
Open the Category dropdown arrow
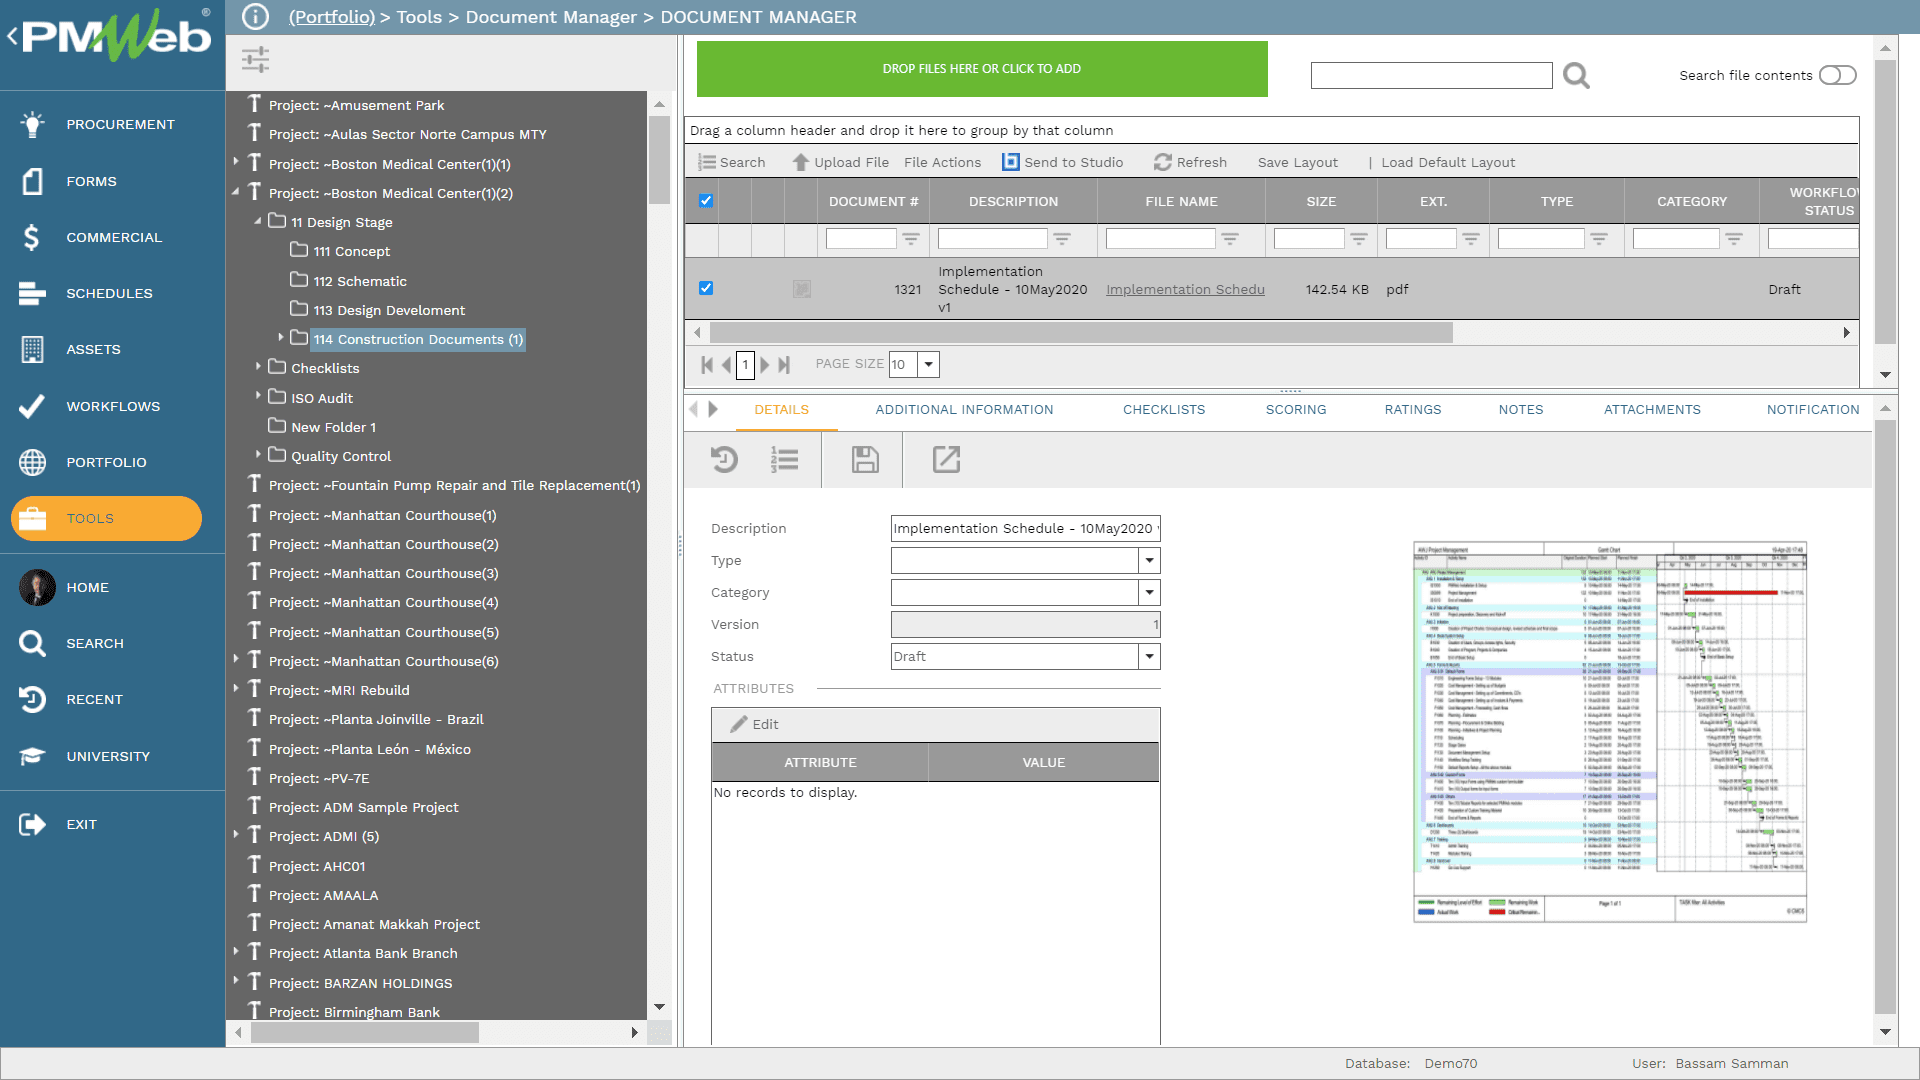point(1149,593)
